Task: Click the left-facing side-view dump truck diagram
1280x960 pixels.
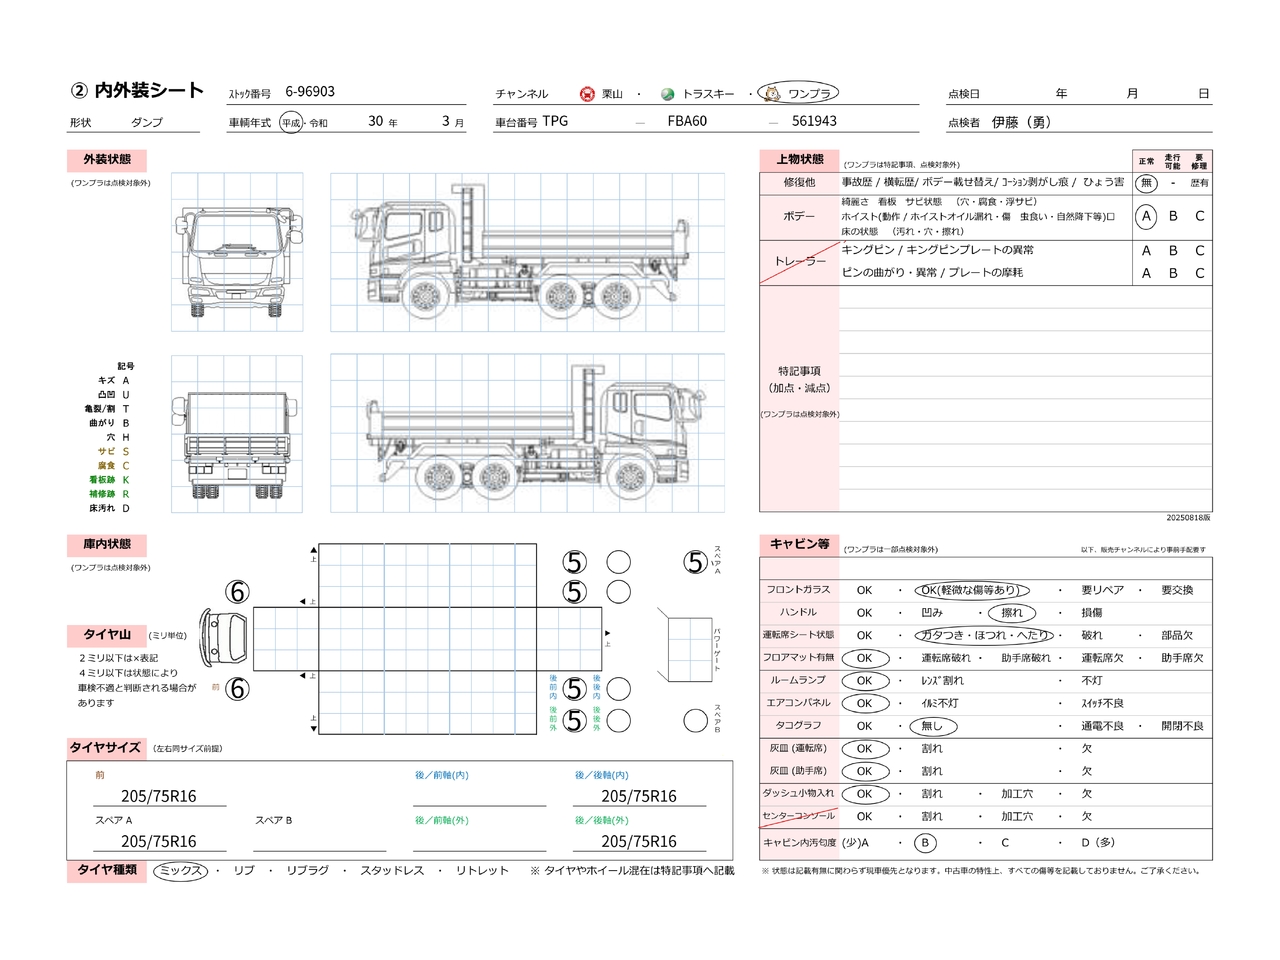Action: pyautogui.click(x=527, y=253)
